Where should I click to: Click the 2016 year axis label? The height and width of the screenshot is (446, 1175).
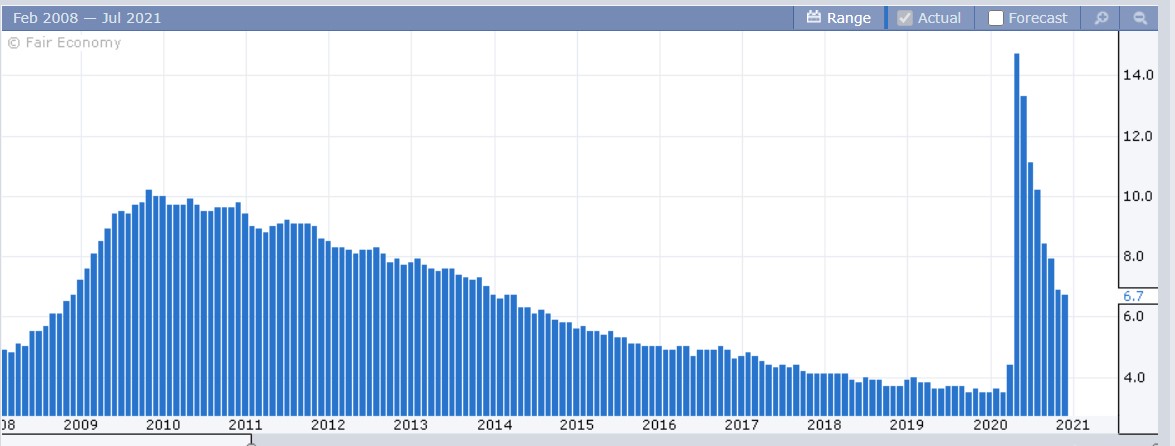pos(659,425)
